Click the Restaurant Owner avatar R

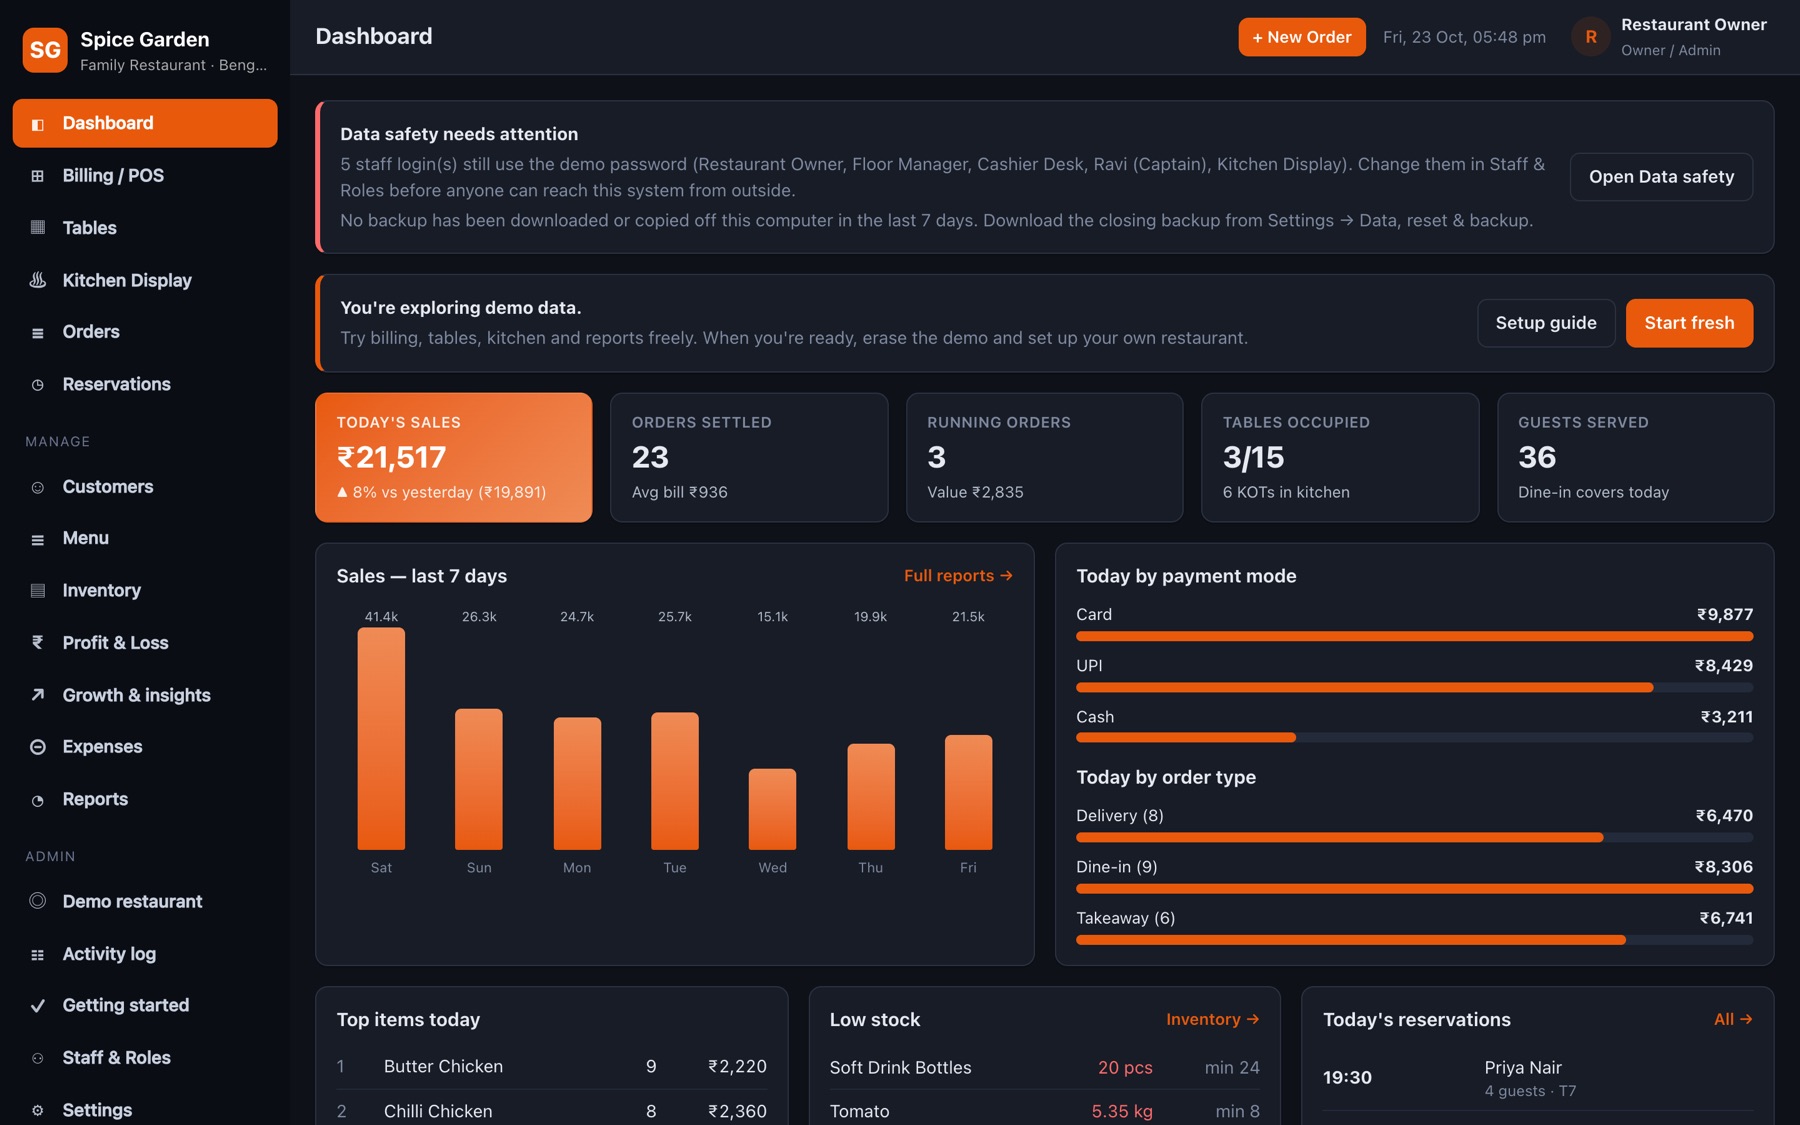tap(1591, 37)
